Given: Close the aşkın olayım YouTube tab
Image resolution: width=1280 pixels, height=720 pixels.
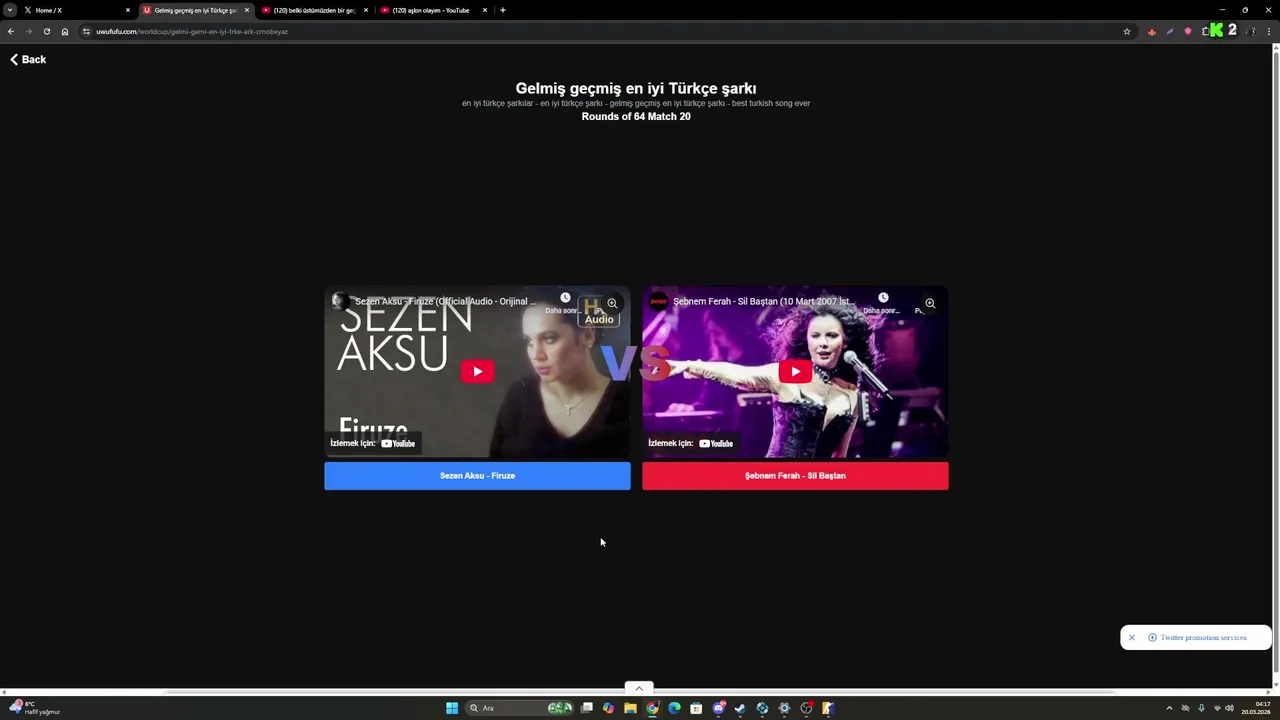Looking at the screenshot, I should (485, 10).
